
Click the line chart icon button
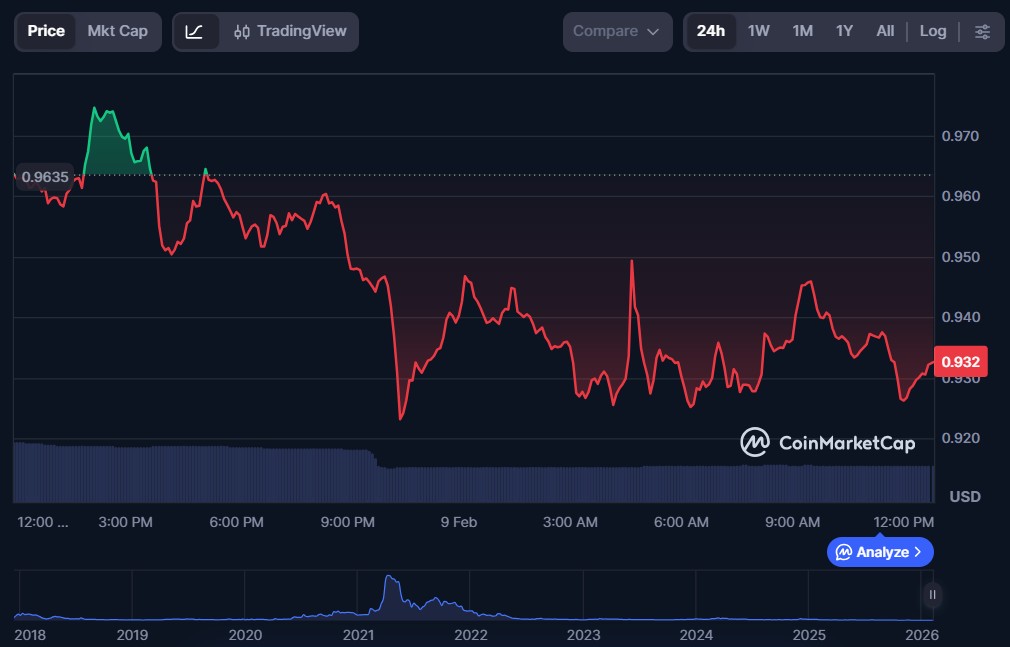coord(194,31)
